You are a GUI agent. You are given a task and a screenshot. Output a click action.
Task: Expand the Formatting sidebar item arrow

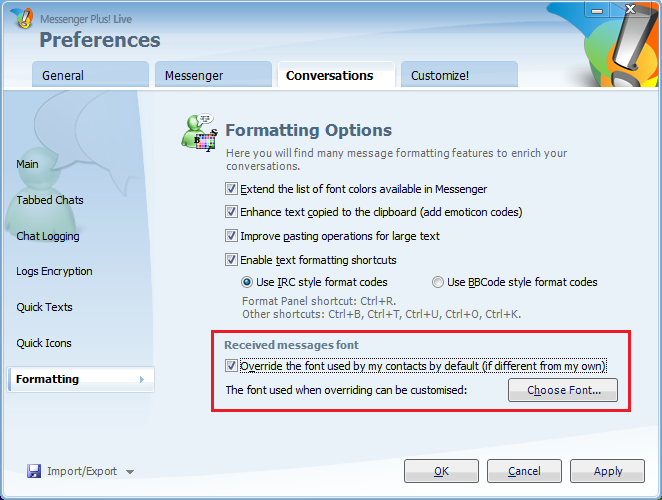pyautogui.click(x=141, y=380)
